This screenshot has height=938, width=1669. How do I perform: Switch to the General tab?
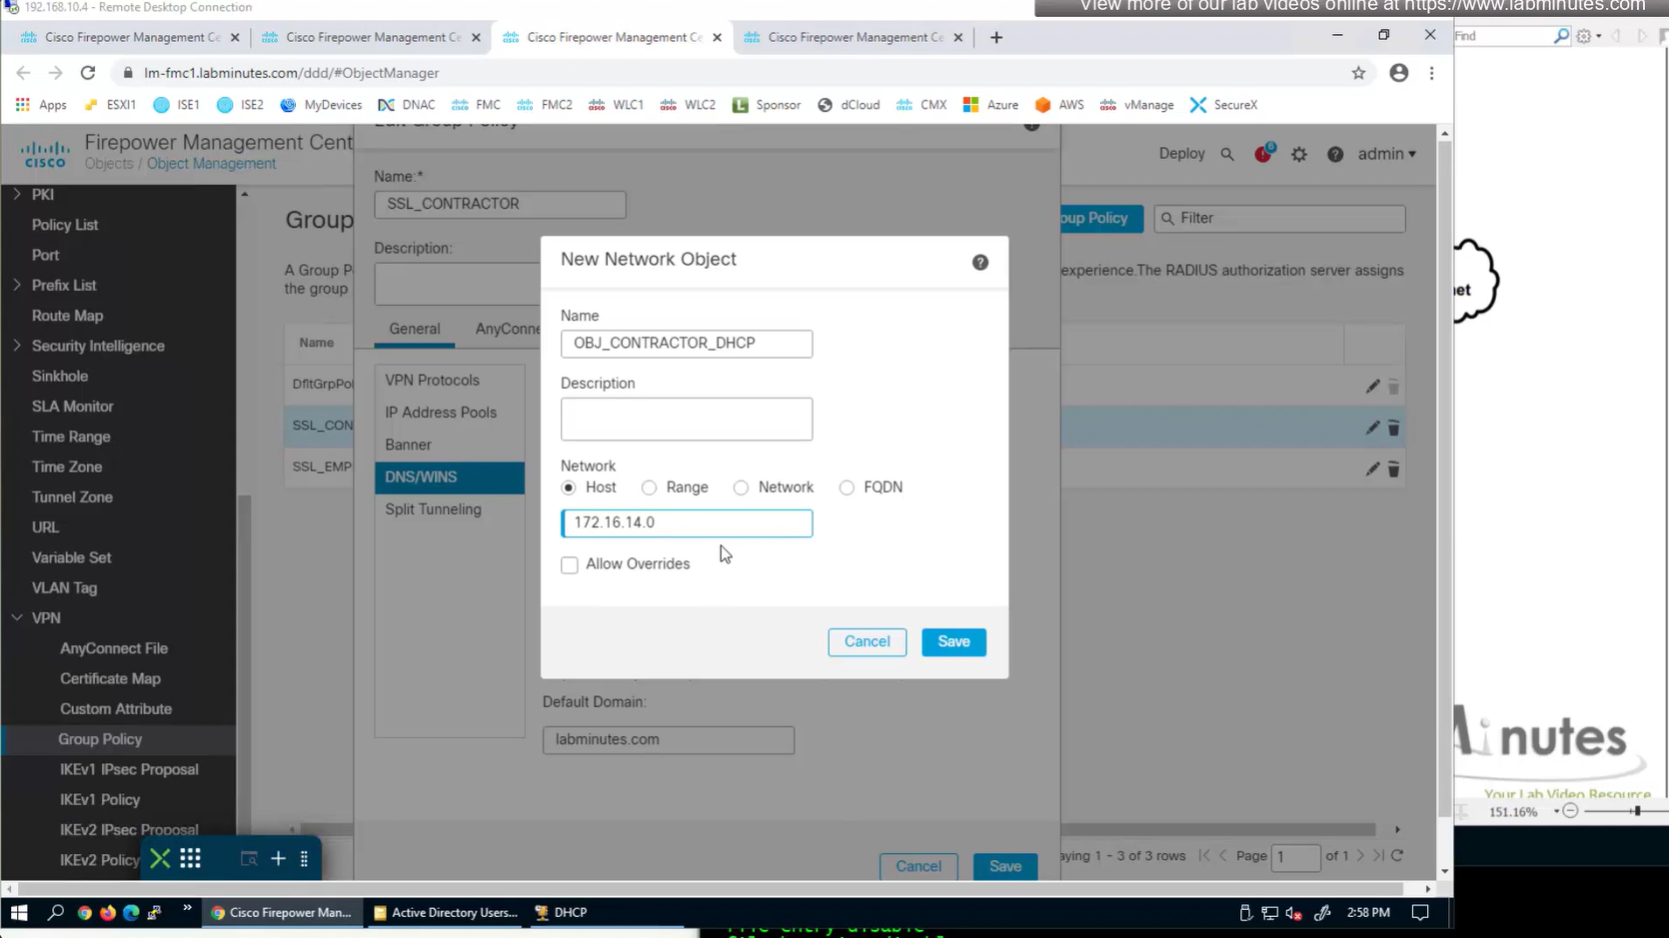pyautogui.click(x=414, y=329)
